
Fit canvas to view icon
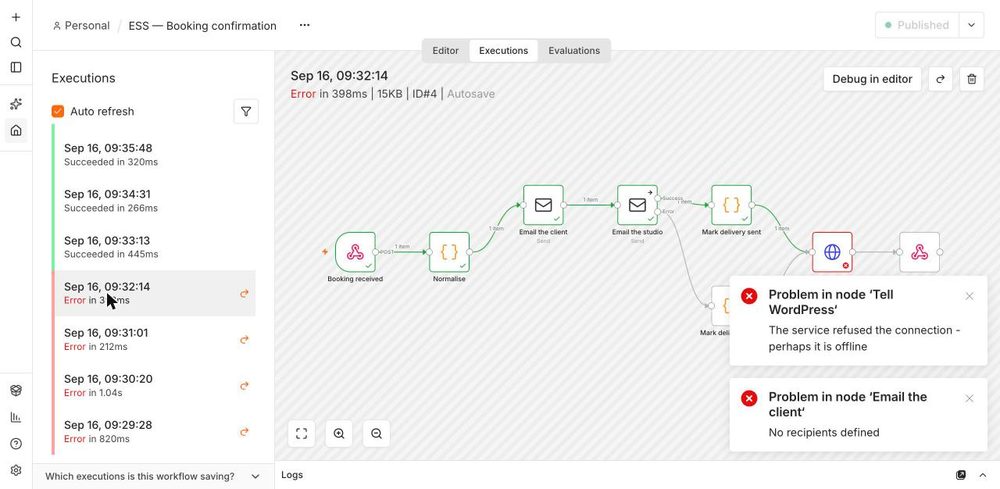click(x=302, y=434)
